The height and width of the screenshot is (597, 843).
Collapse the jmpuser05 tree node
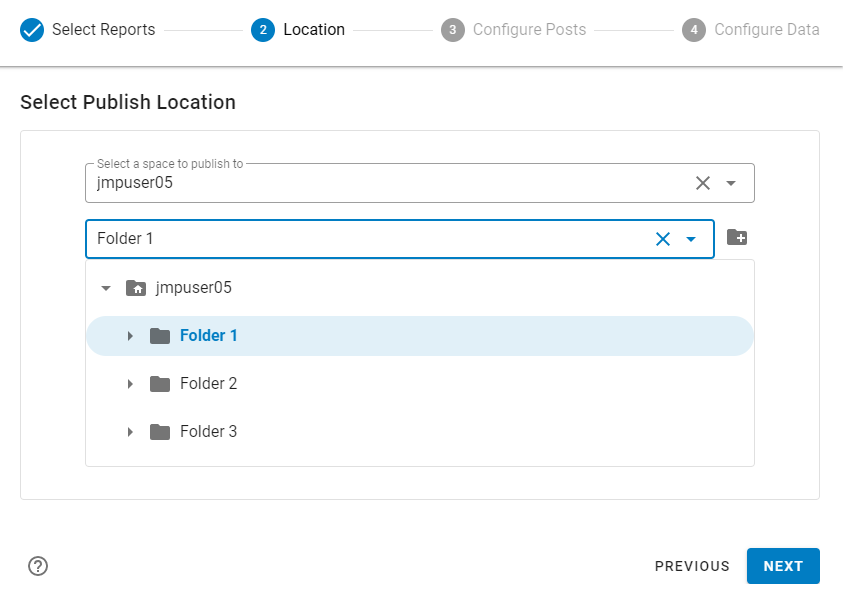coord(106,287)
